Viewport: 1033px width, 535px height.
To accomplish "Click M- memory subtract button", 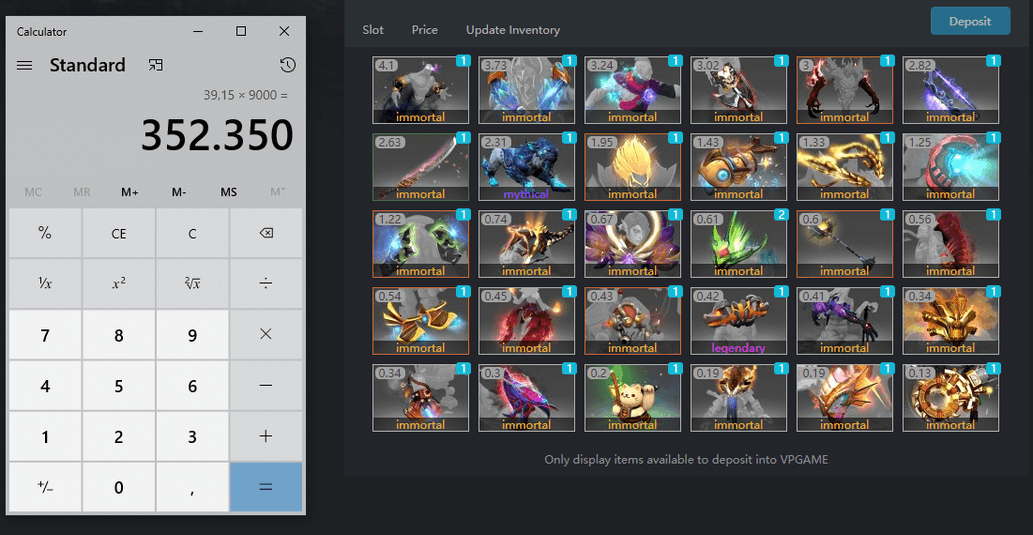I will [x=179, y=192].
